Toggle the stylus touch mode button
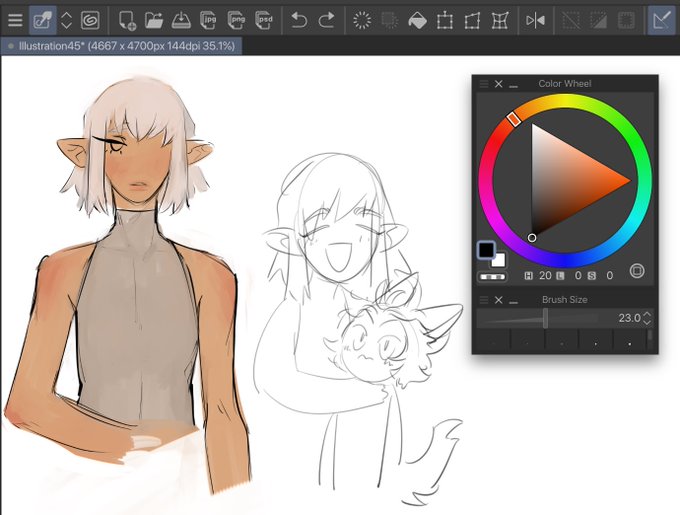680x515 pixels. [42, 20]
